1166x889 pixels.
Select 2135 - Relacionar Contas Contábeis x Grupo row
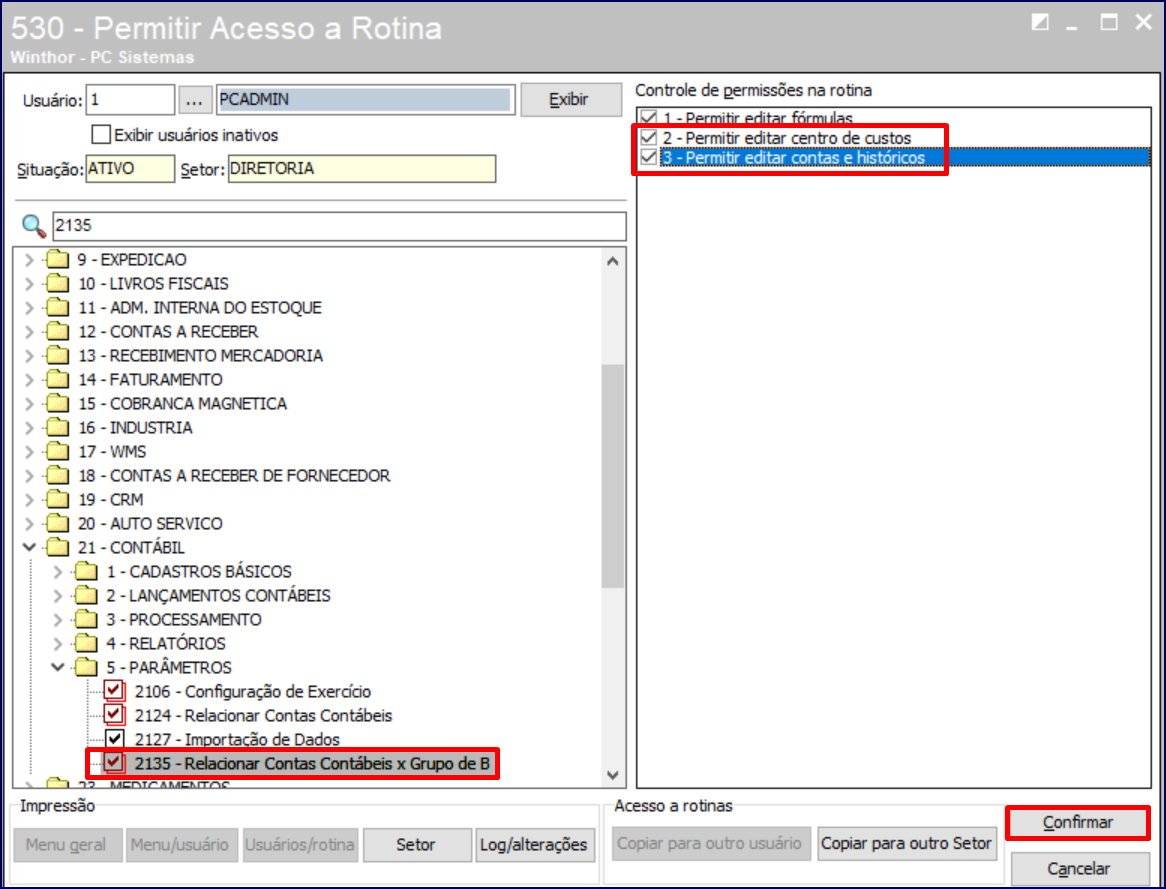(312, 763)
